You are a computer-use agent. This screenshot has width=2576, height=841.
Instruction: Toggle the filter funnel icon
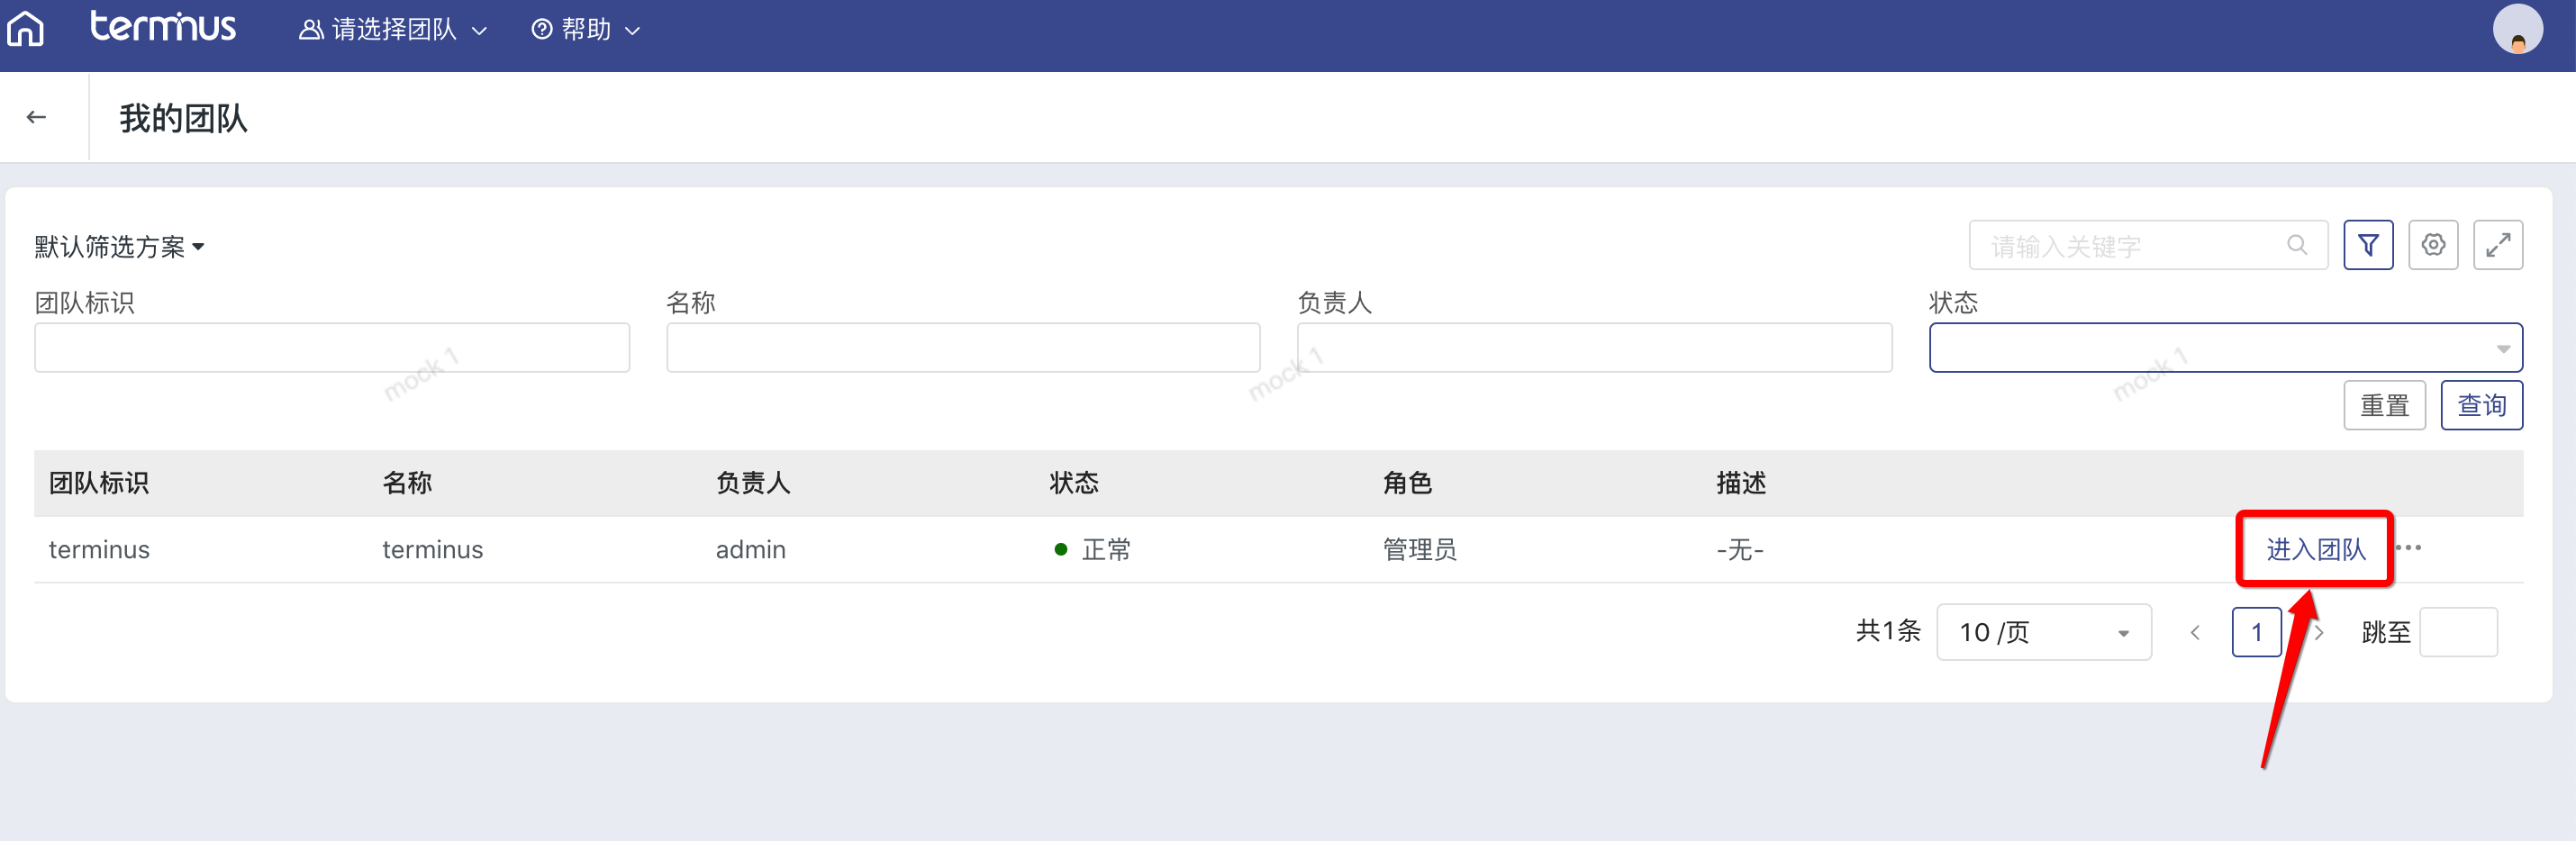click(2367, 245)
